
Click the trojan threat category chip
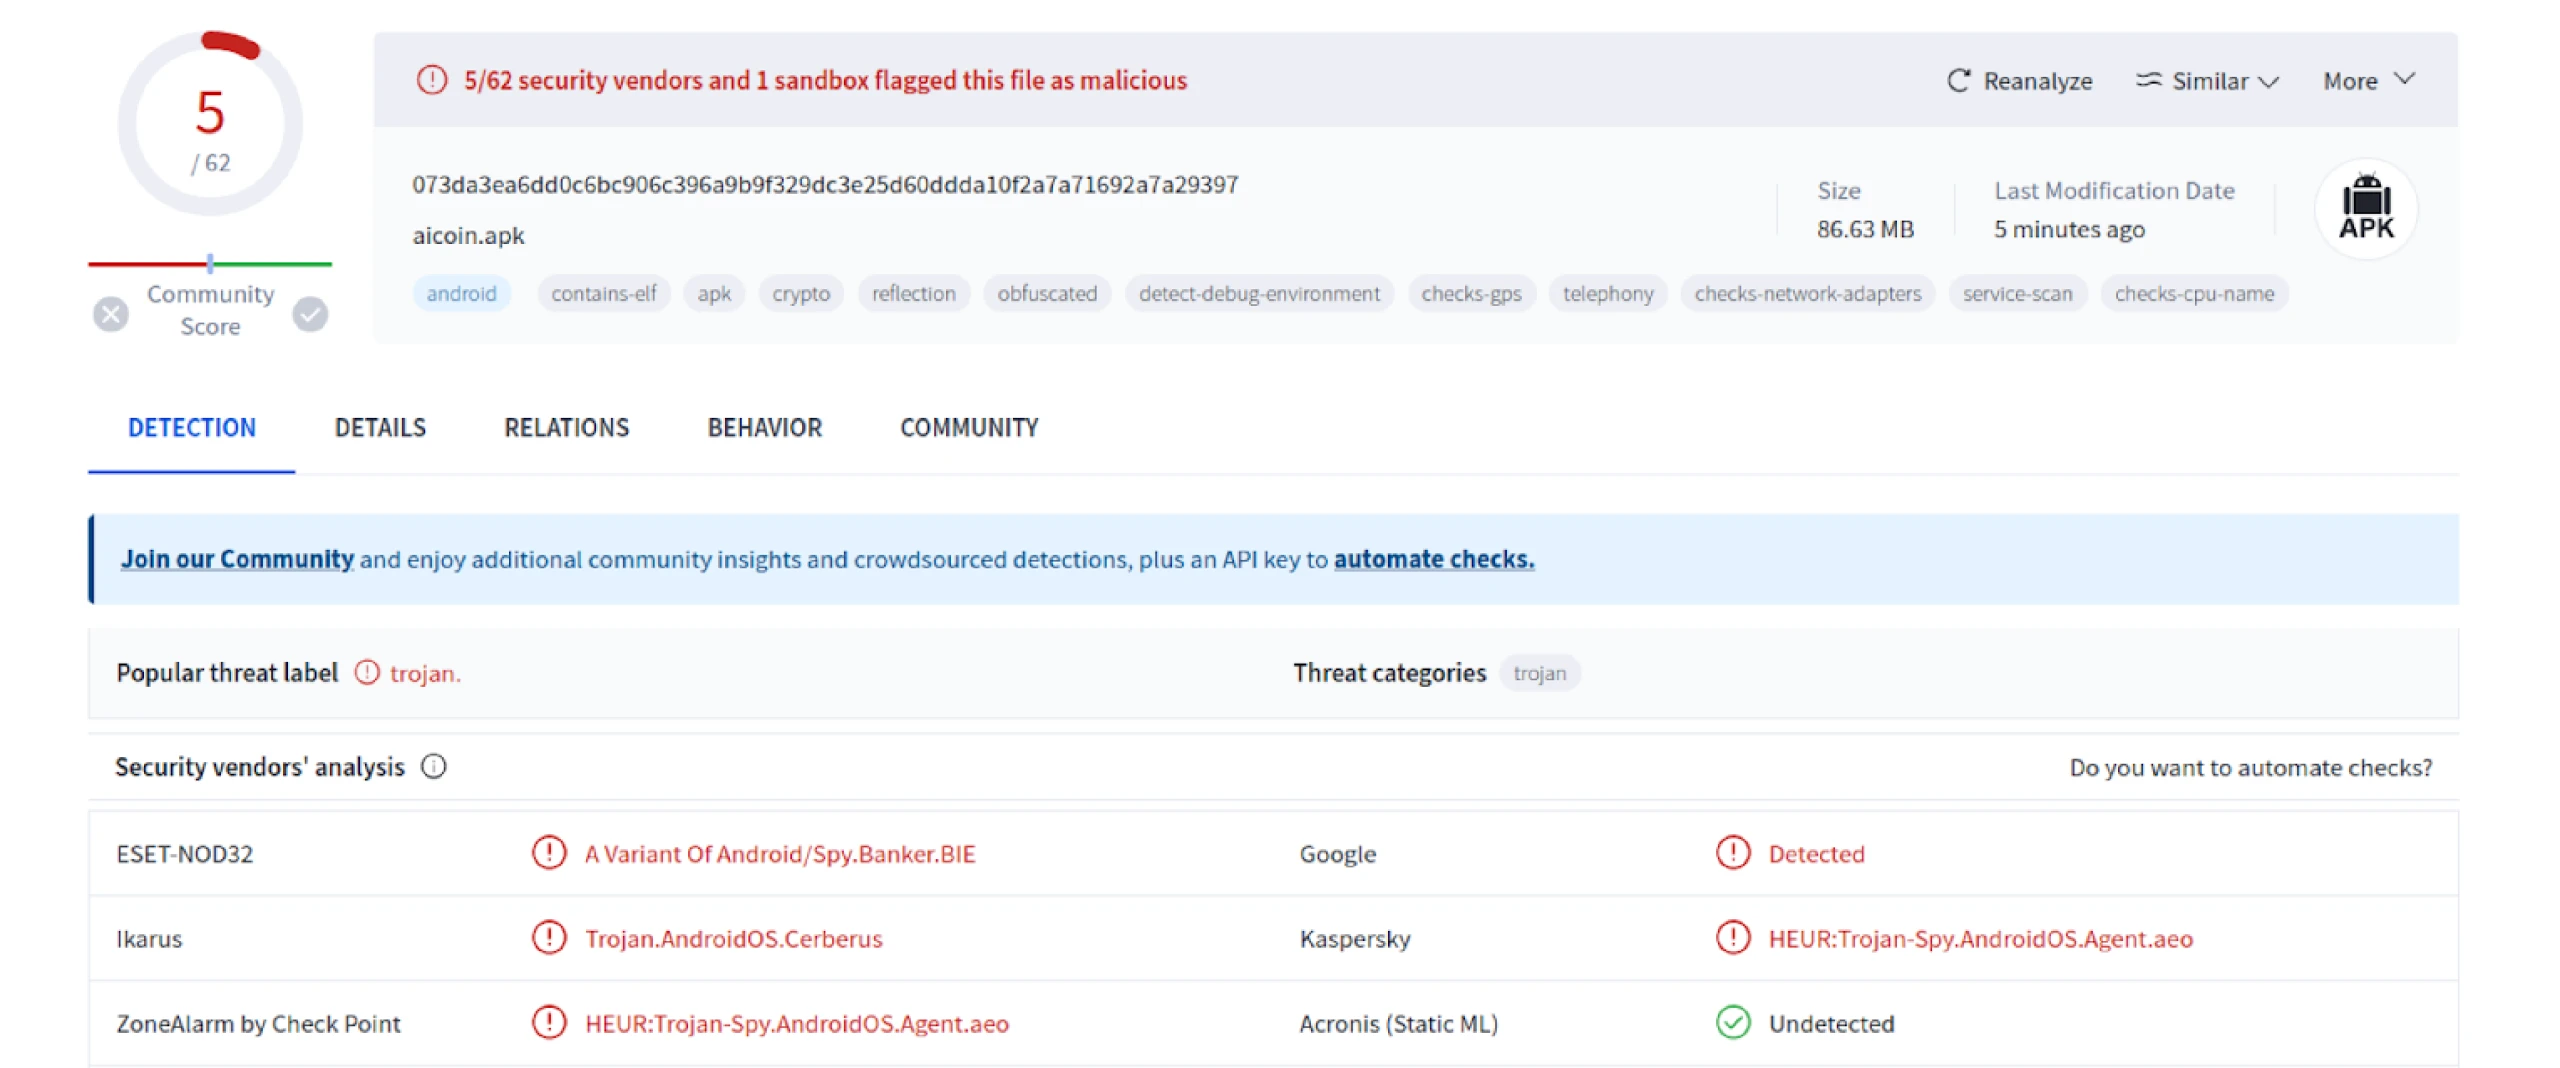pyautogui.click(x=1539, y=673)
